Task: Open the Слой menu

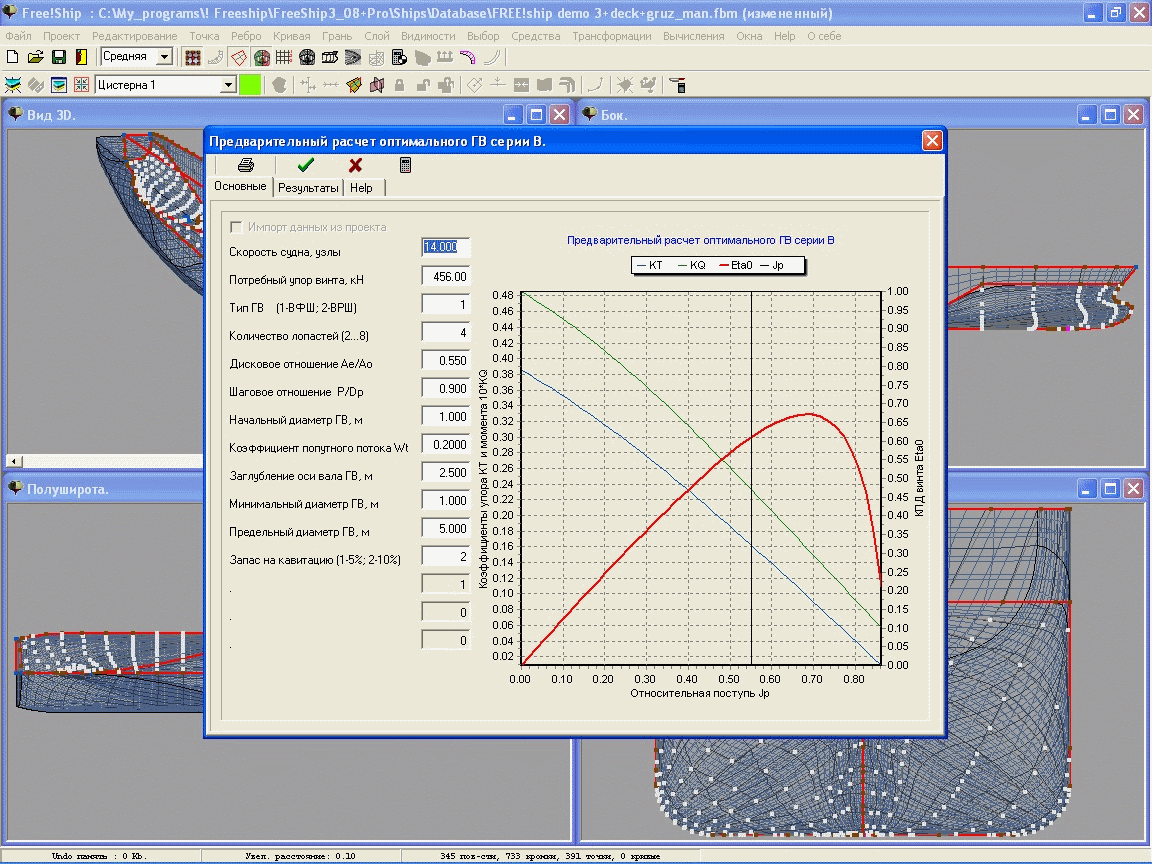Action: (377, 36)
